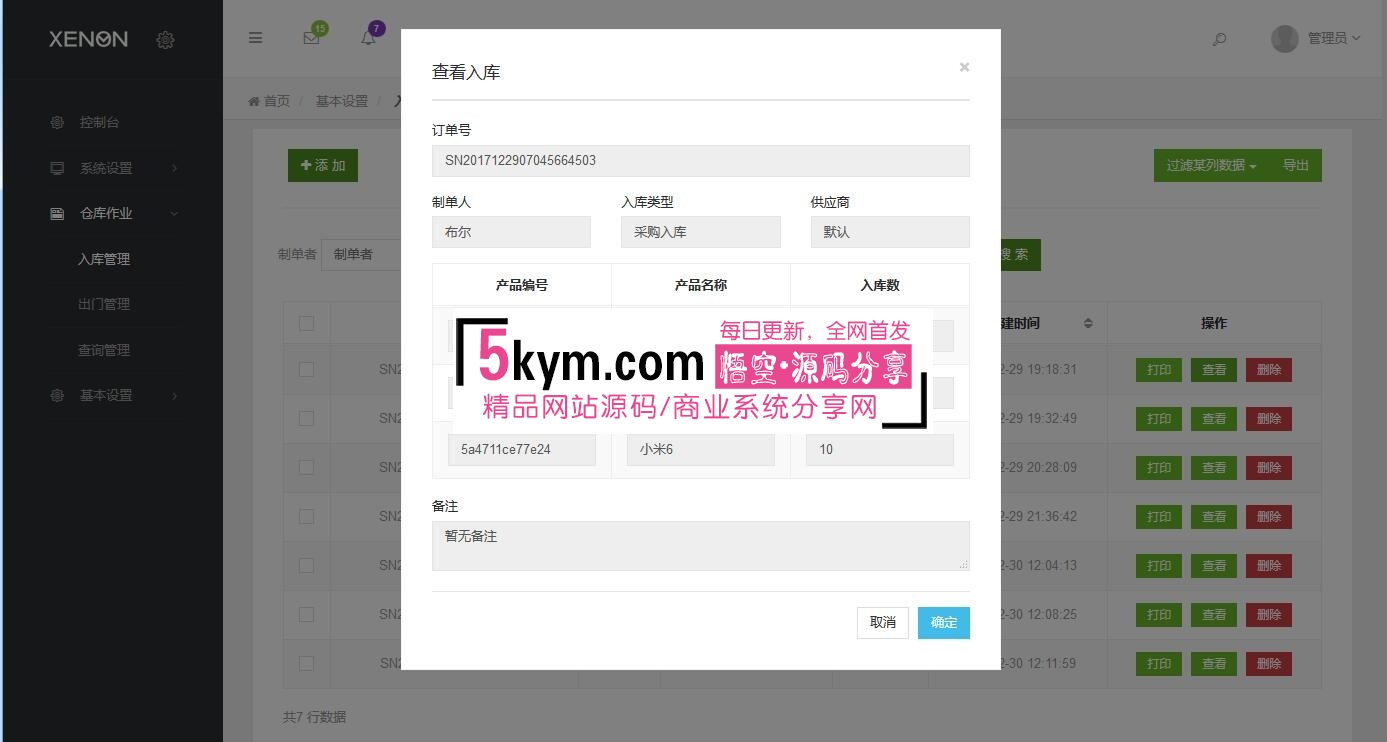This screenshot has width=1387, height=742.
Task: Click the product code field 5a4711ce77e24
Action: click(x=522, y=450)
